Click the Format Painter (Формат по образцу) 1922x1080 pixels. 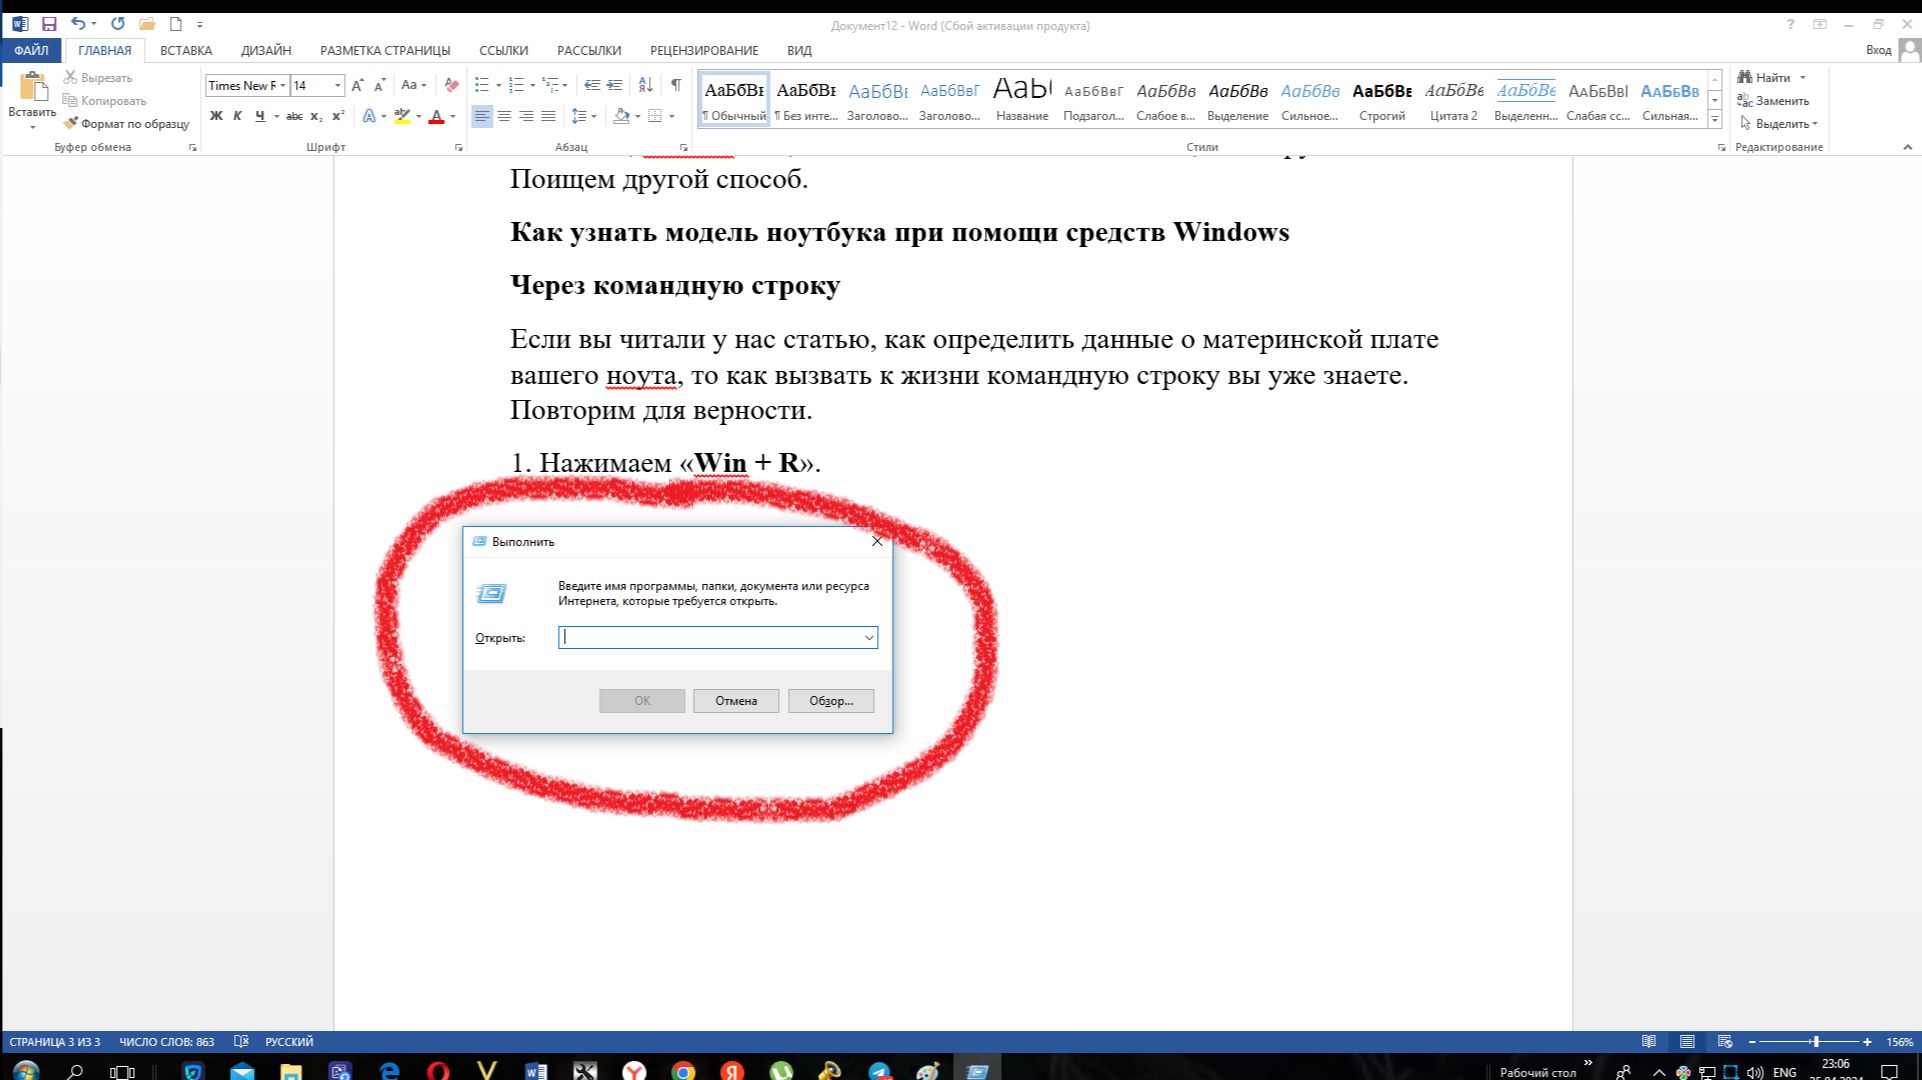(x=126, y=124)
